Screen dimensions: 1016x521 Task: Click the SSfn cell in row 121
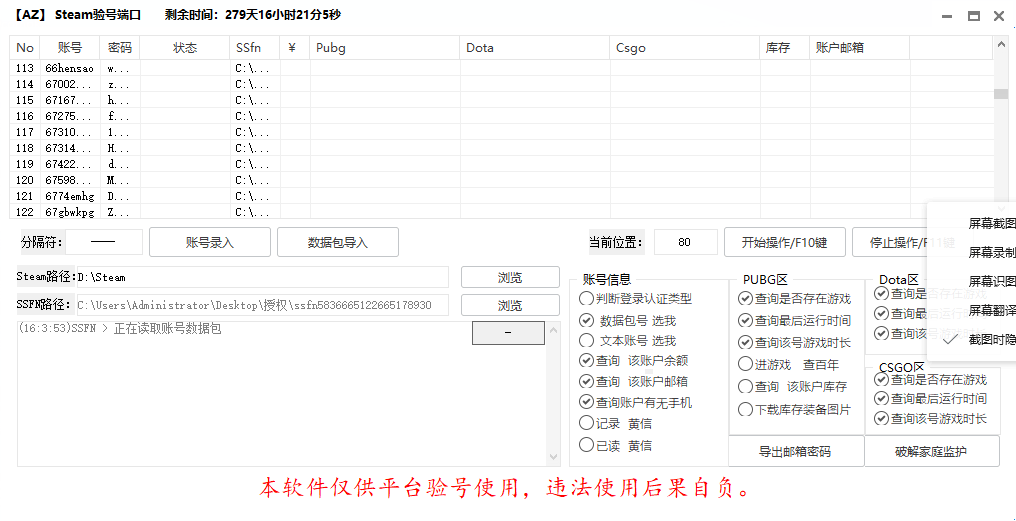point(255,196)
